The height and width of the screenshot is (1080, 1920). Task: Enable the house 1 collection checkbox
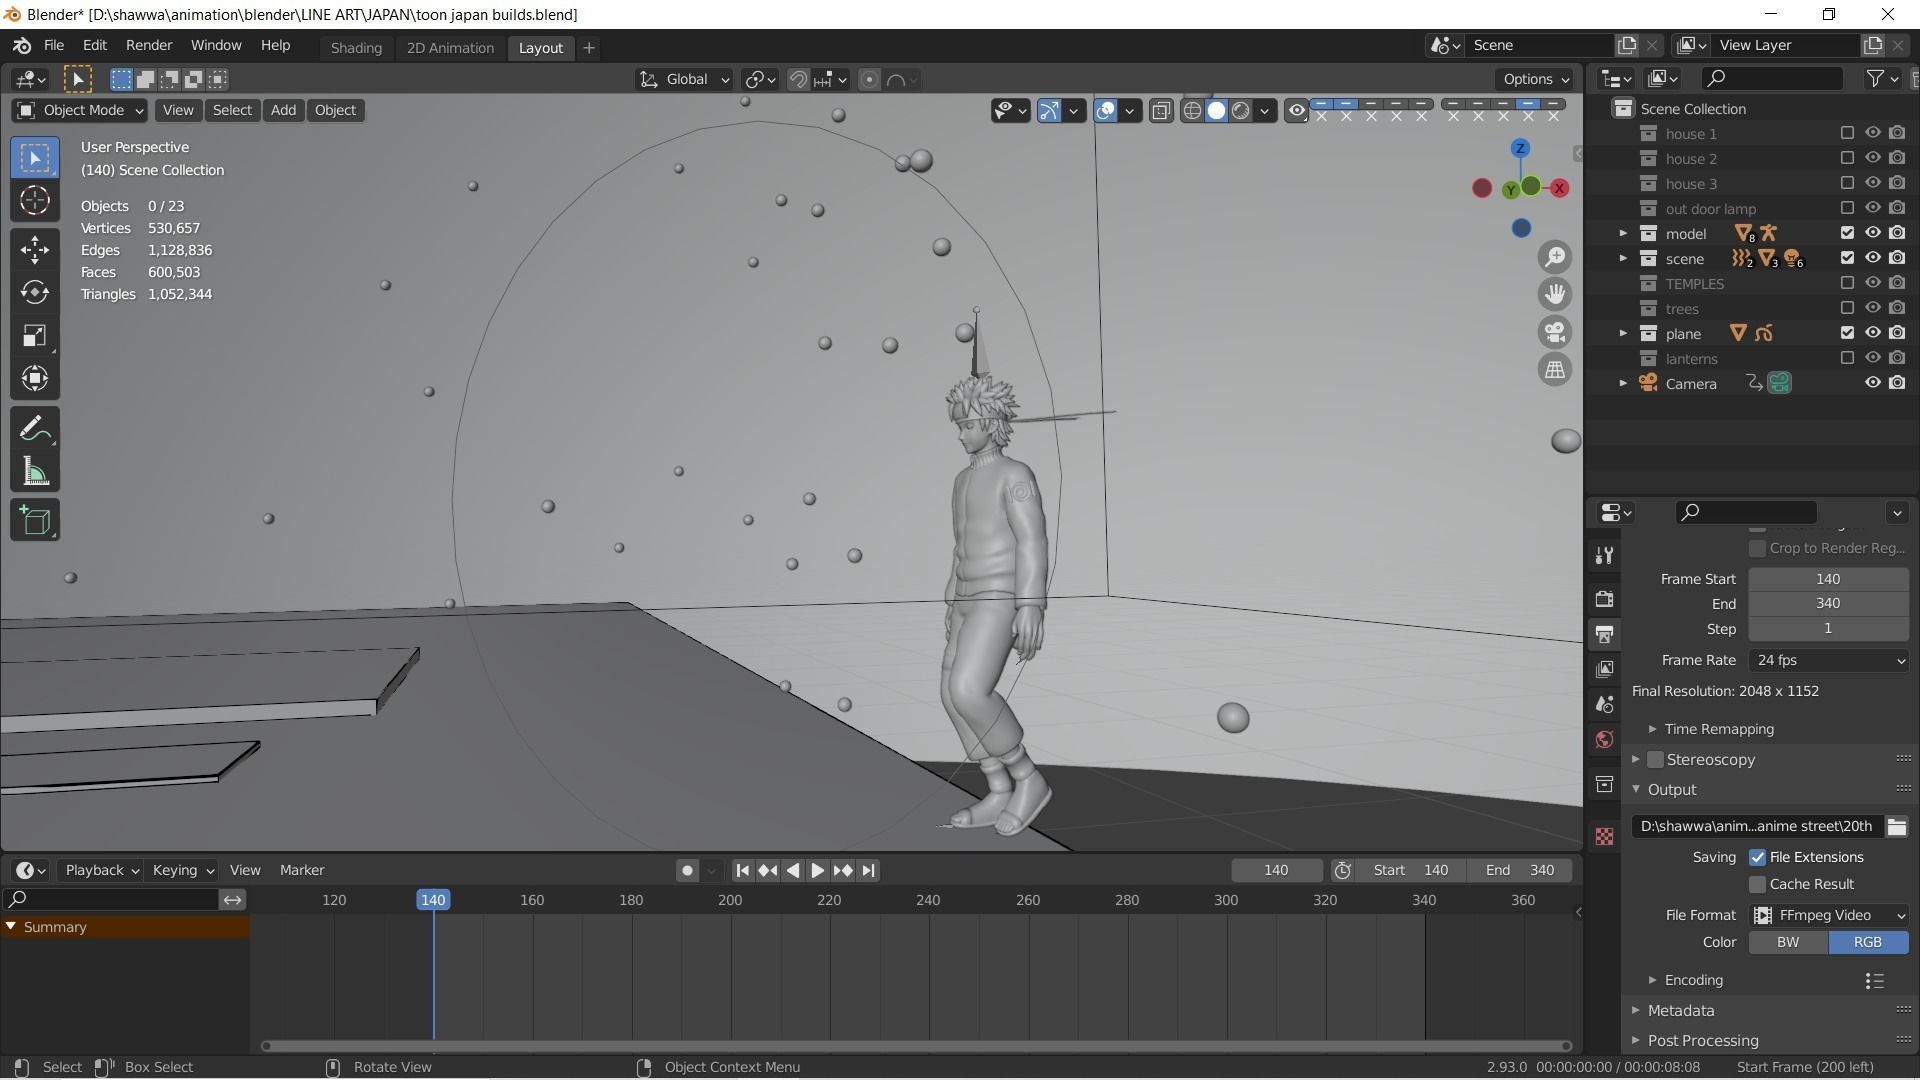pyautogui.click(x=1847, y=133)
